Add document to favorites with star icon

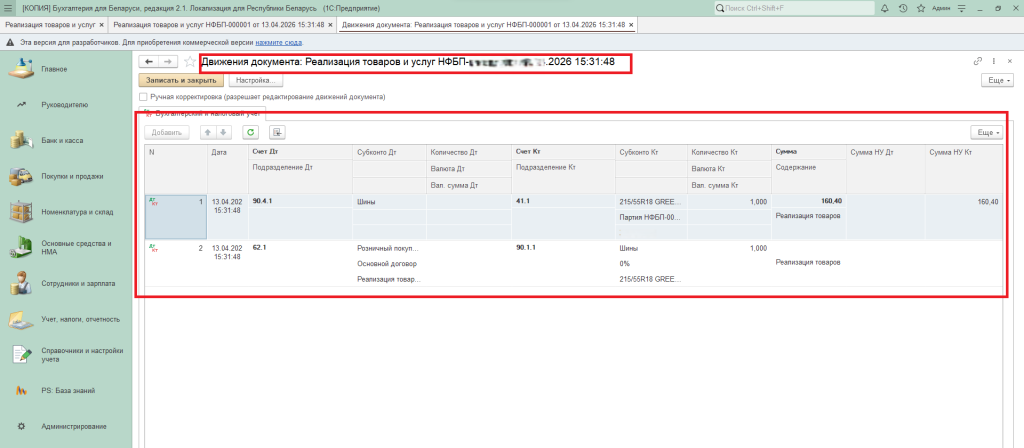tap(189, 62)
